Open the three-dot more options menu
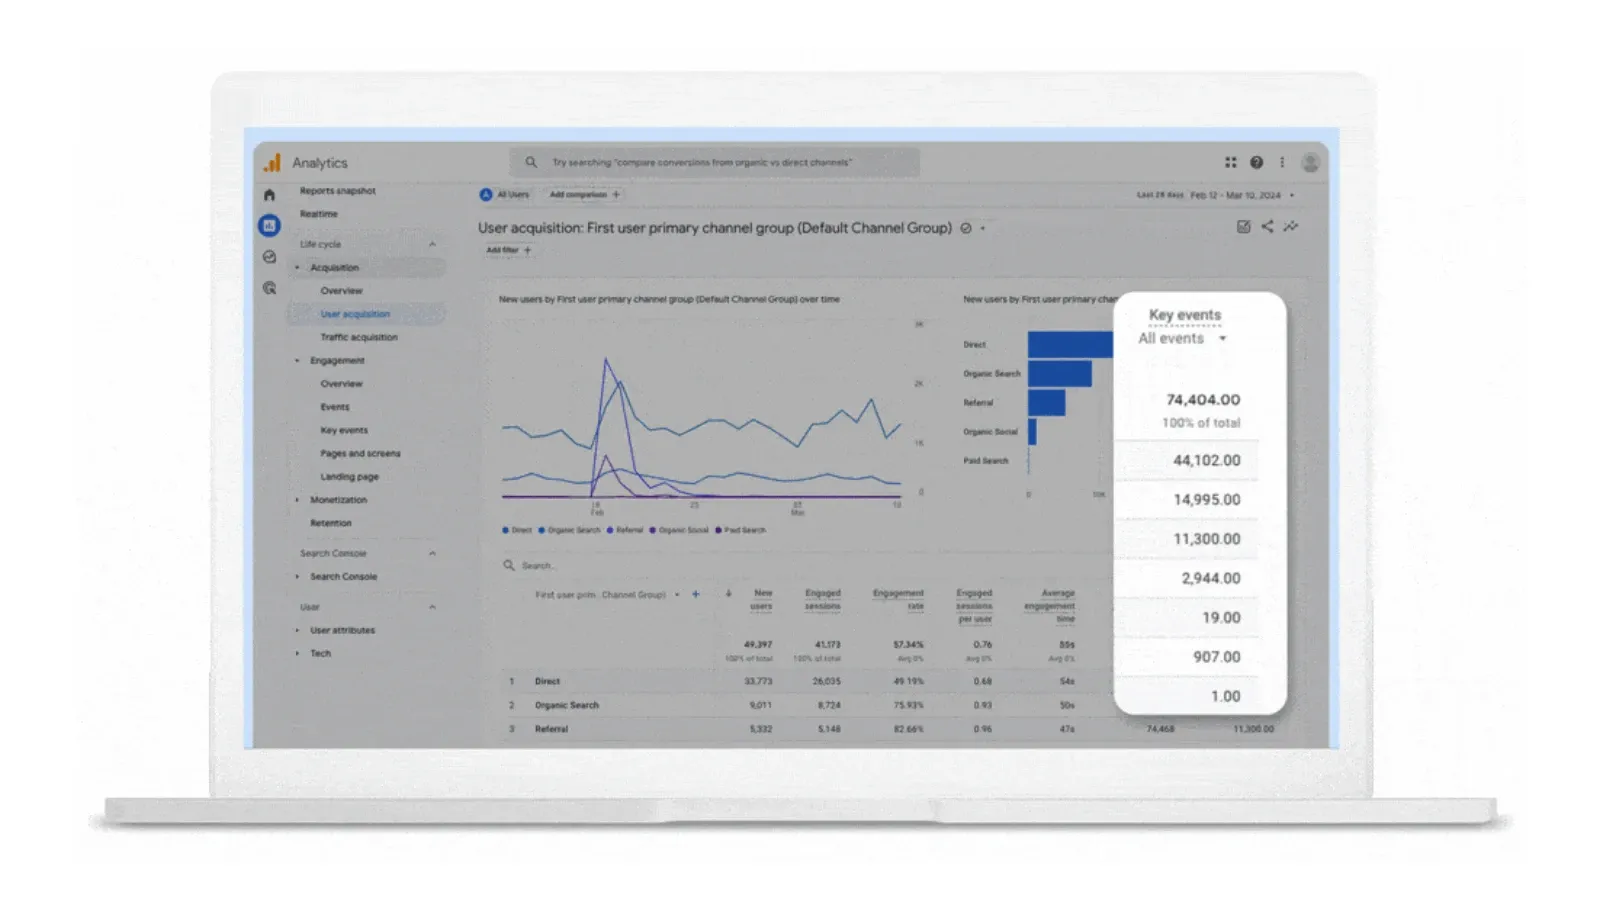The image size is (1600, 900). coord(1282,162)
